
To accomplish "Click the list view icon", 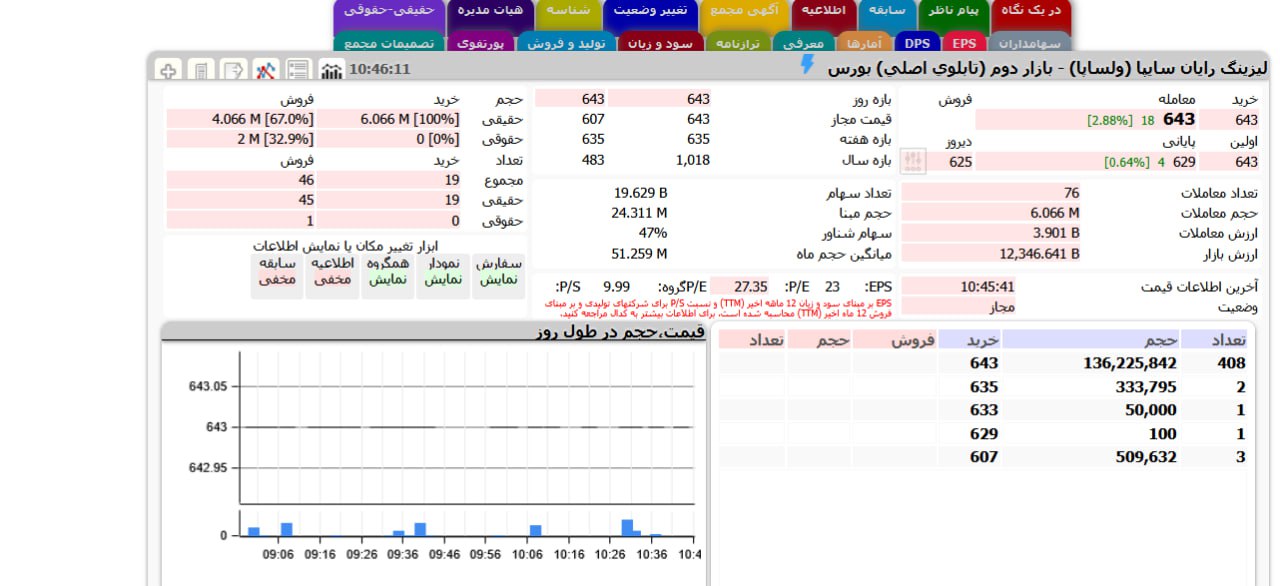I will point(298,70).
